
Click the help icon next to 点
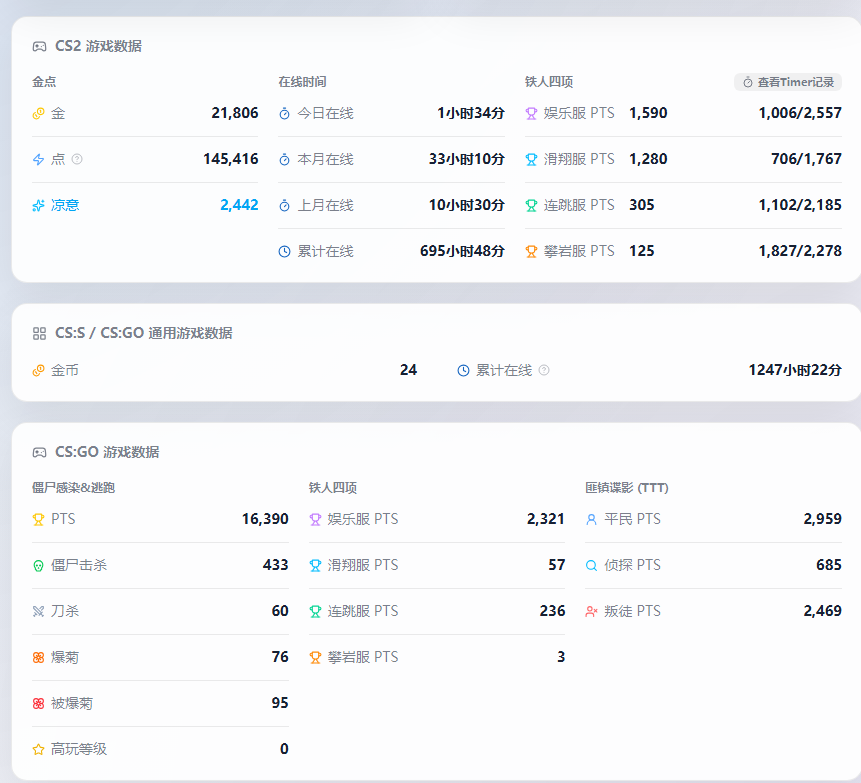point(77,159)
